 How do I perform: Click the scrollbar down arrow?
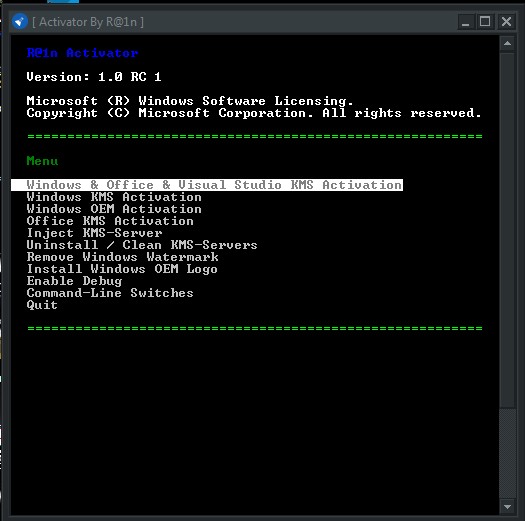[507, 507]
